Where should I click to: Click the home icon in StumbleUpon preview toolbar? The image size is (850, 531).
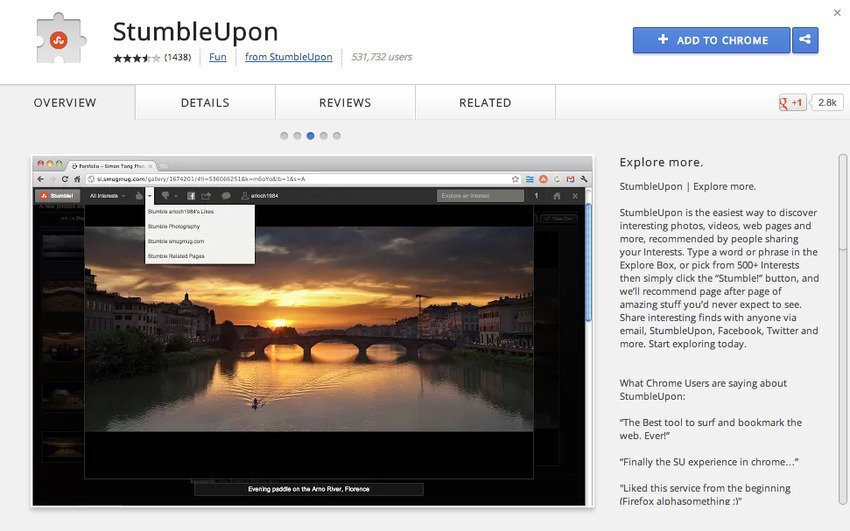[557, 196]
